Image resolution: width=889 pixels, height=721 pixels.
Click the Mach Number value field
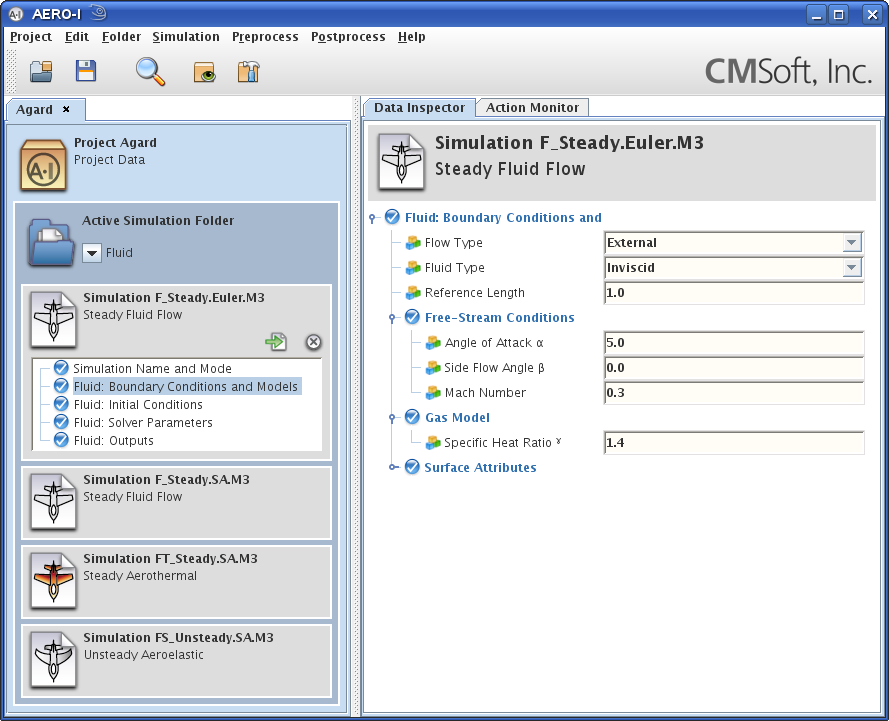point(734,393)
